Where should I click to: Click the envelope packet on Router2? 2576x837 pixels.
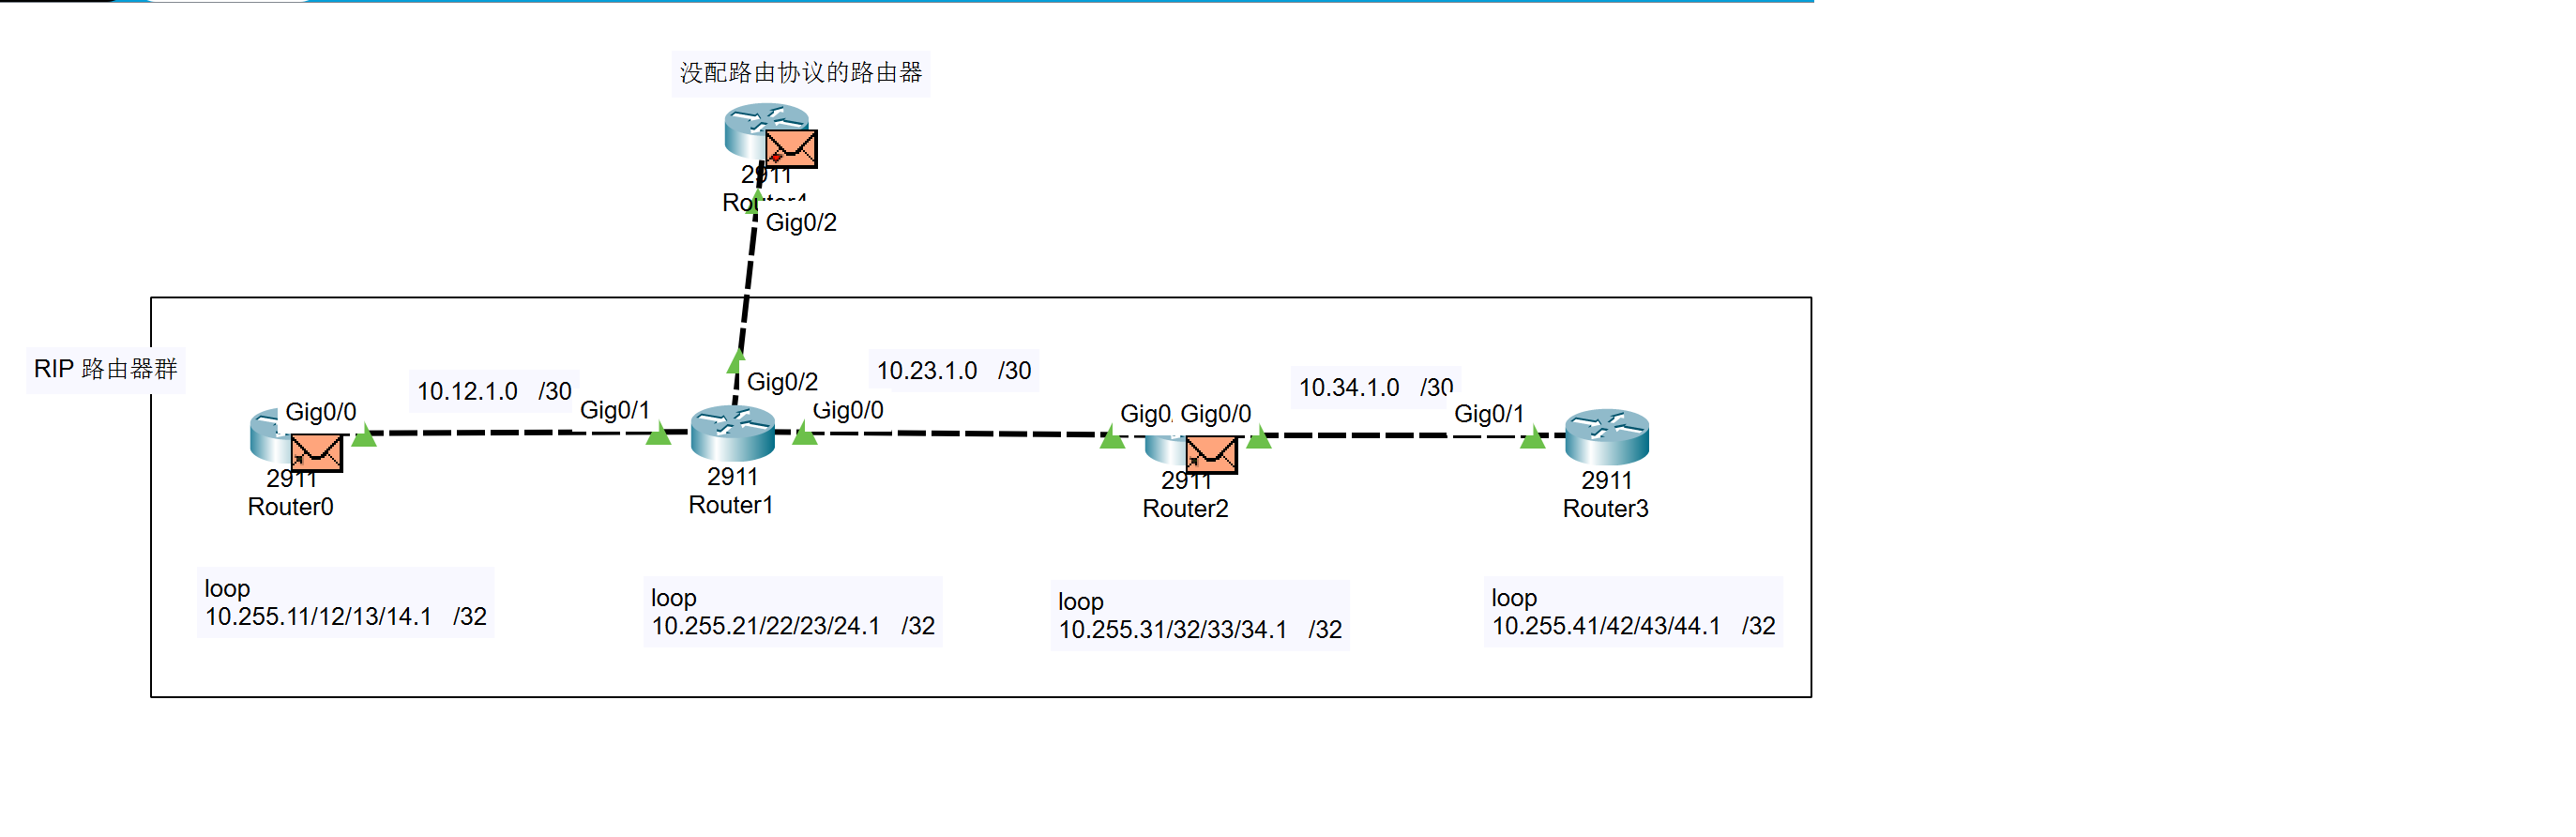1211,455
